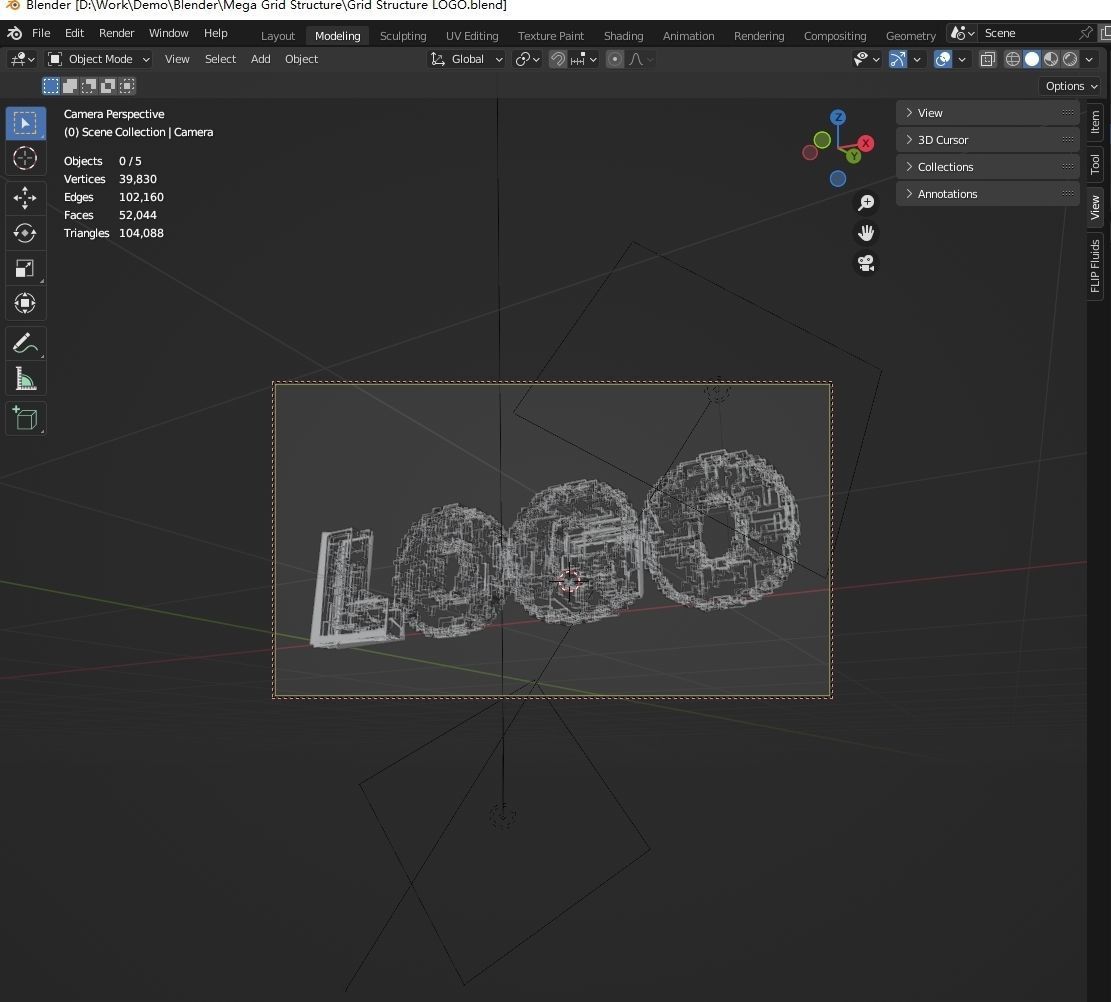Expand the Annotations panel
Image resolution: width=1111 pixels, height=1002 pixels.
click(988, 194)
